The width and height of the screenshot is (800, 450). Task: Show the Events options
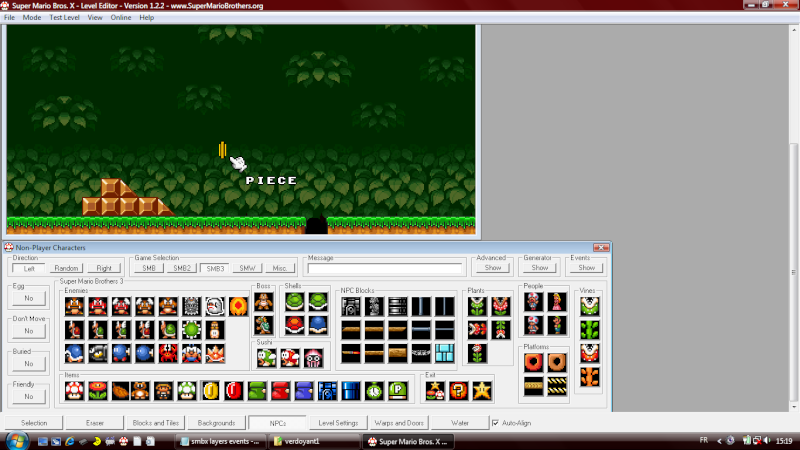pos(586,268)
